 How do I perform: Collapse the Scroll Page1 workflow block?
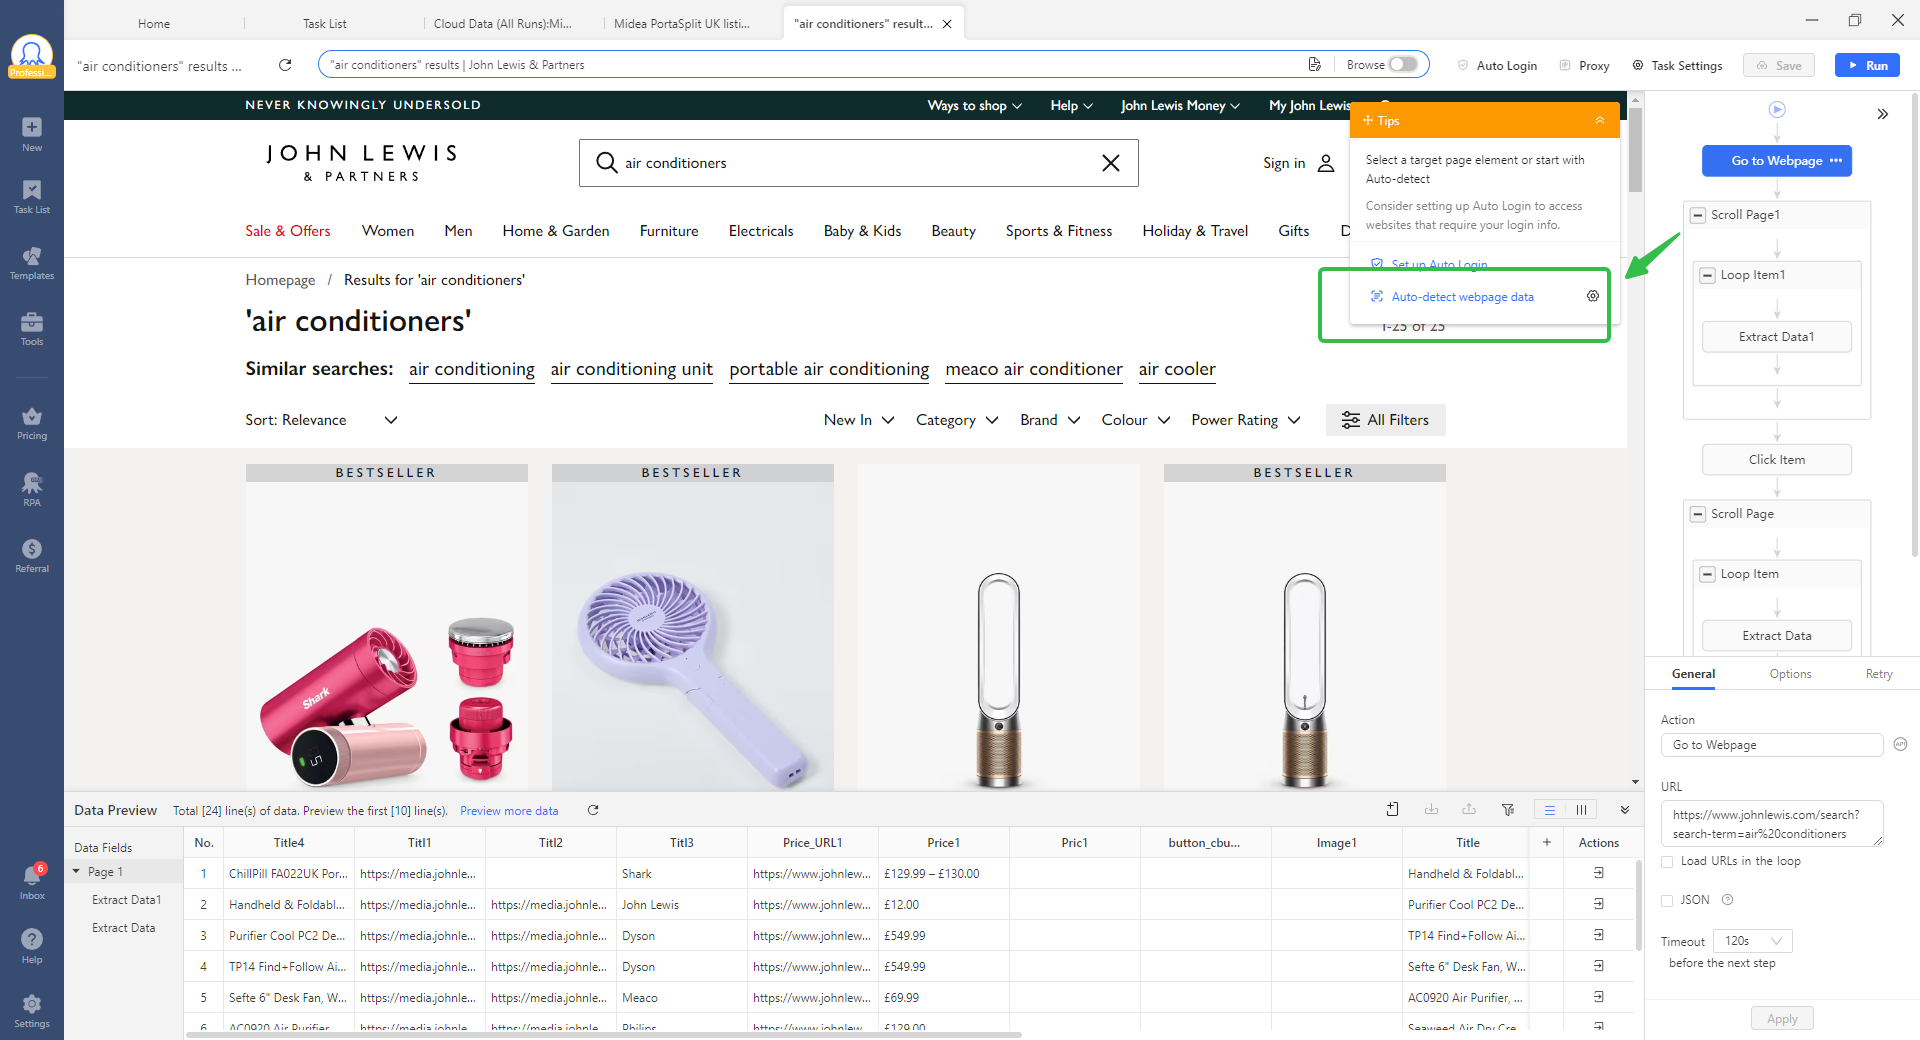pyautogui.click(x=1698, y=215)
